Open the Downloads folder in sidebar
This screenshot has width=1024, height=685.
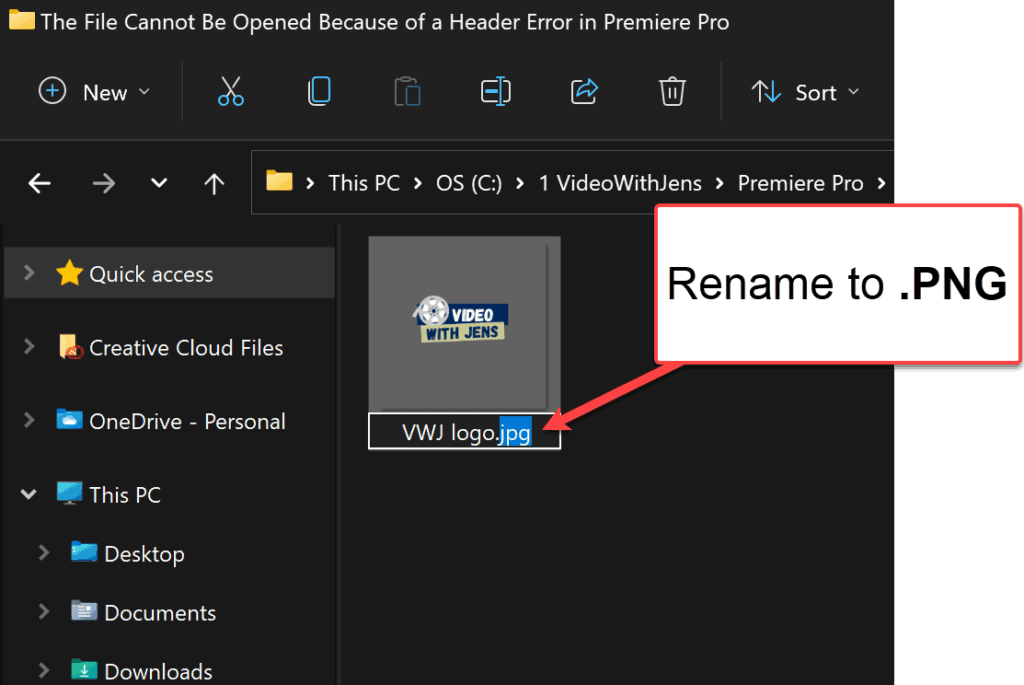pyautogui.click(x=158, y=672)
